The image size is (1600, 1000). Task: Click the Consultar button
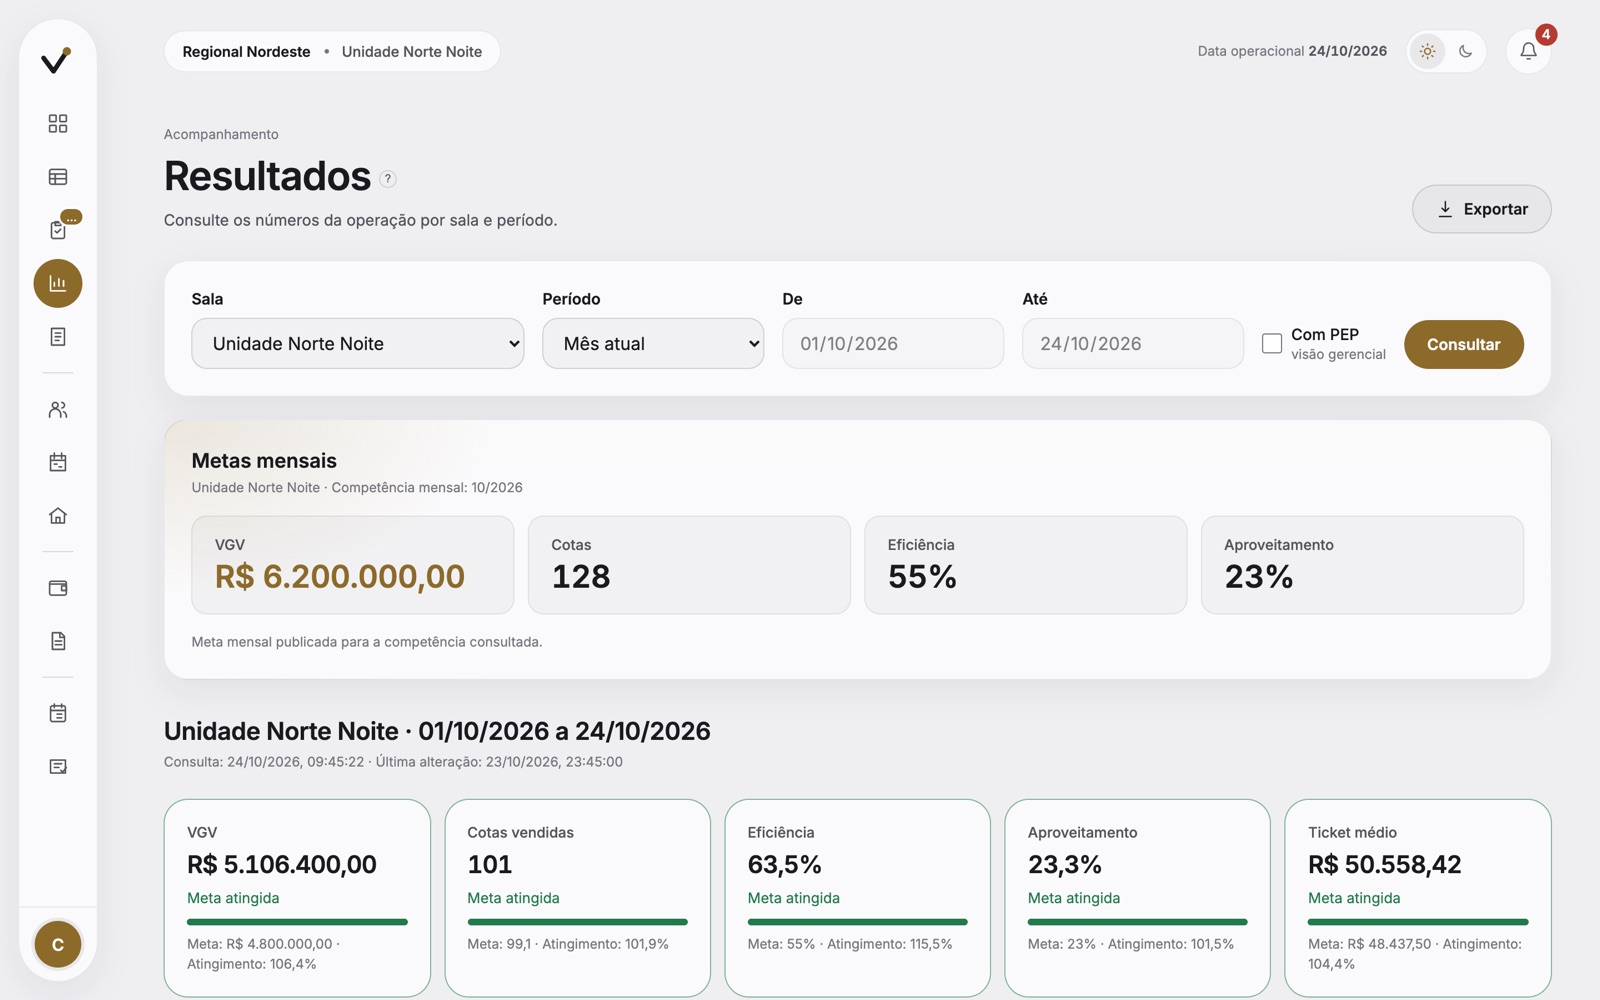click(x=1464, y=344)
